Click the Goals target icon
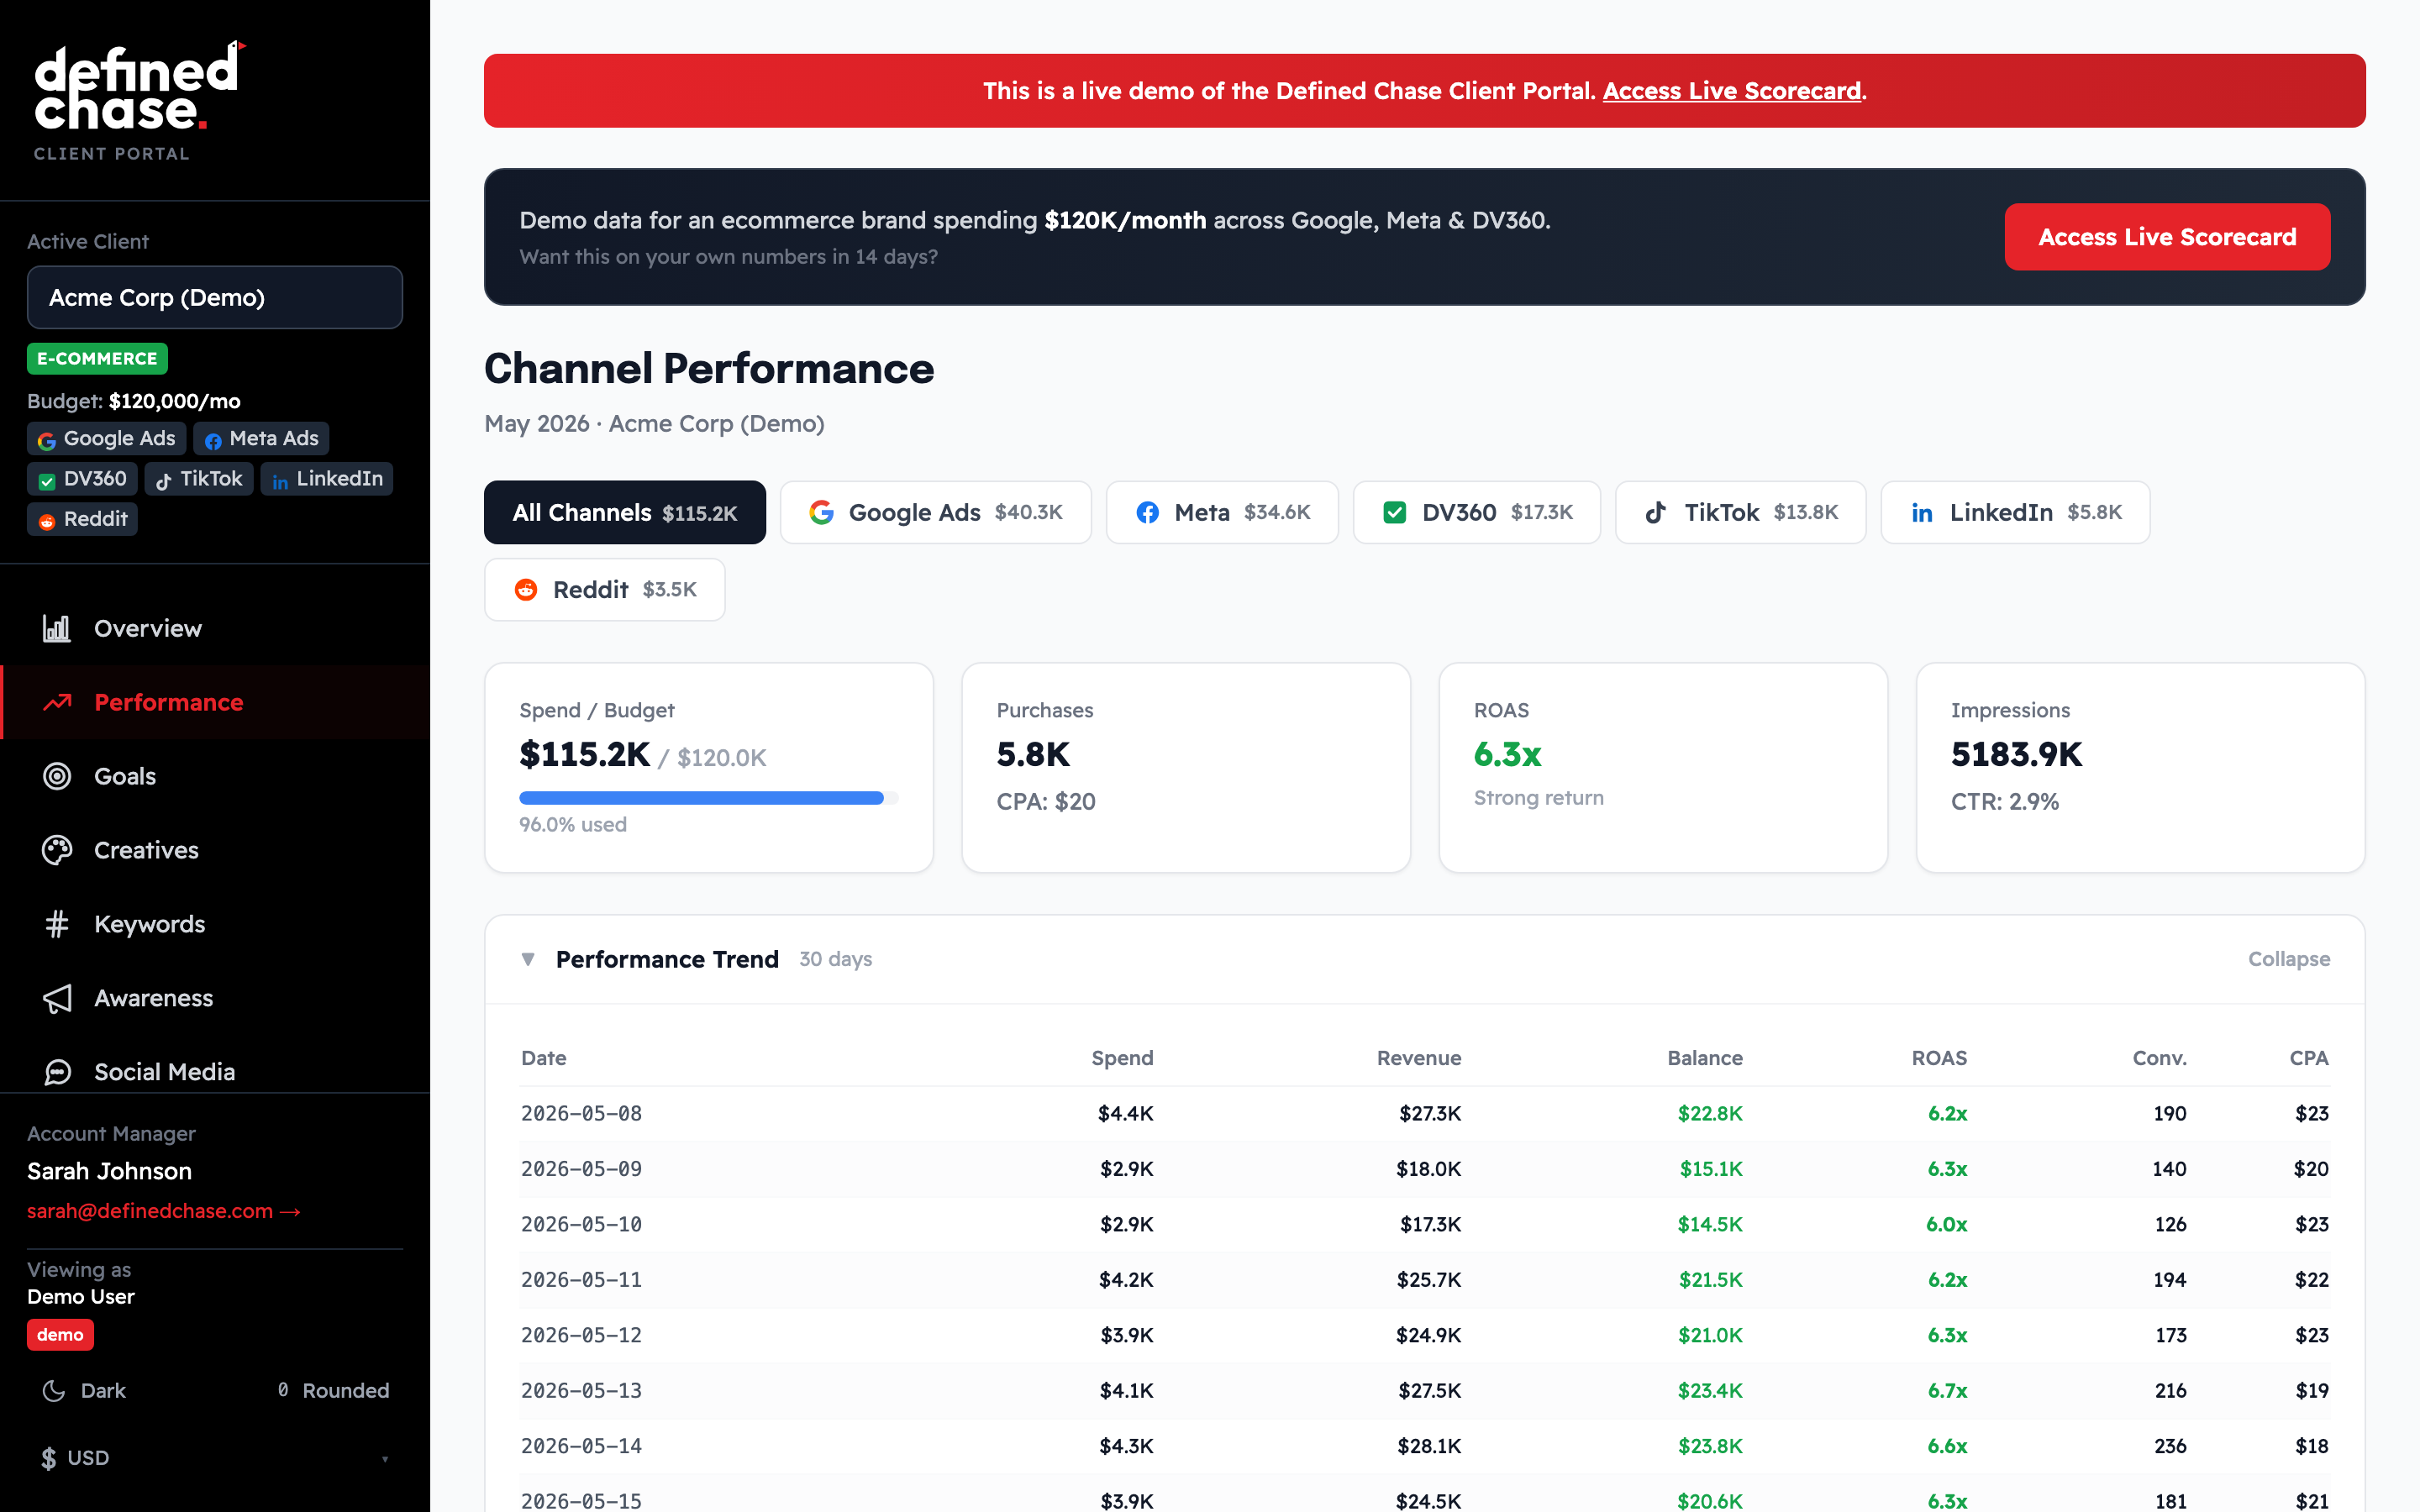This screenshot has height=1512, width=2420. coord(57,776)
